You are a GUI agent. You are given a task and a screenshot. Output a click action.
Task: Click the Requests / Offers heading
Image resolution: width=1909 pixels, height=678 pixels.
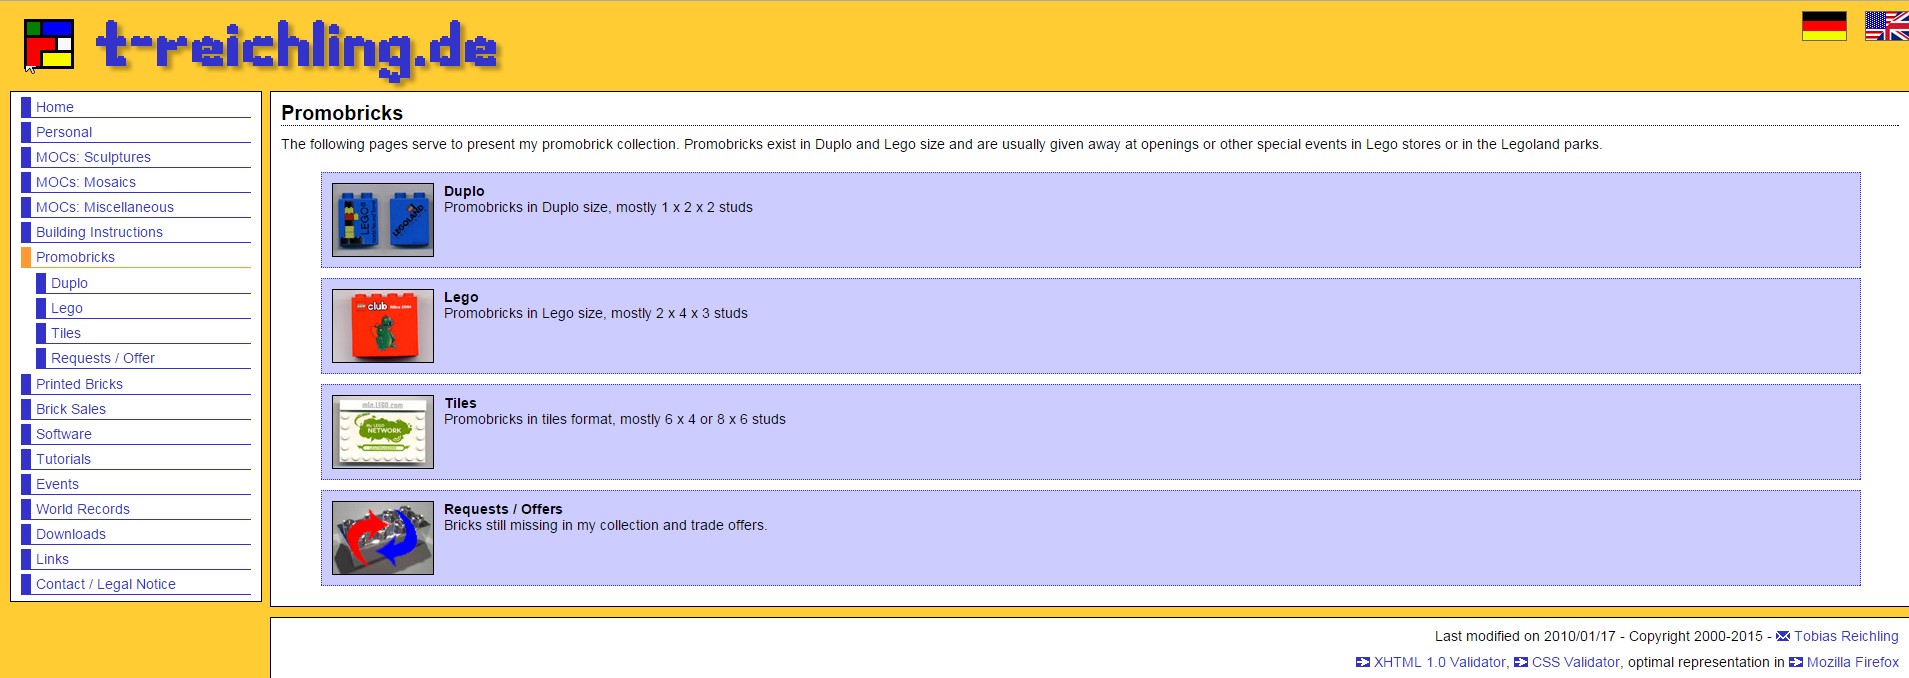click(x=503, y=509)
